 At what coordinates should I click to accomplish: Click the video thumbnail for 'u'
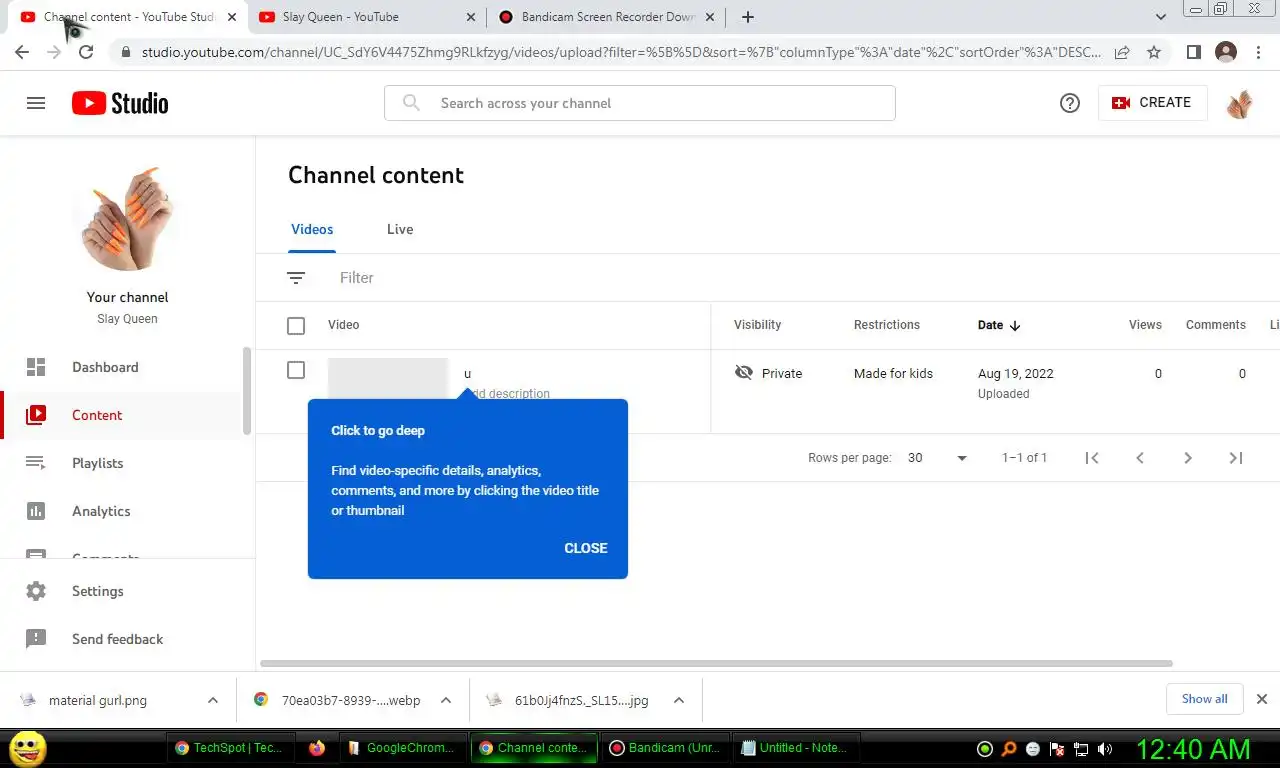click(x=388, y=378)
